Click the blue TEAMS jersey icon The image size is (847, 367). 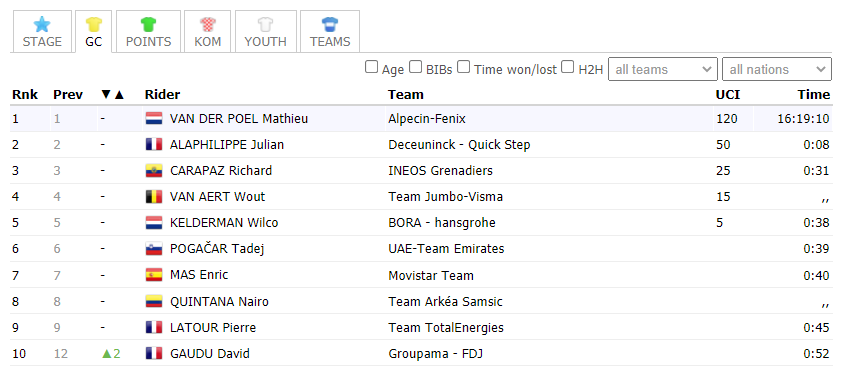[330, 24]
